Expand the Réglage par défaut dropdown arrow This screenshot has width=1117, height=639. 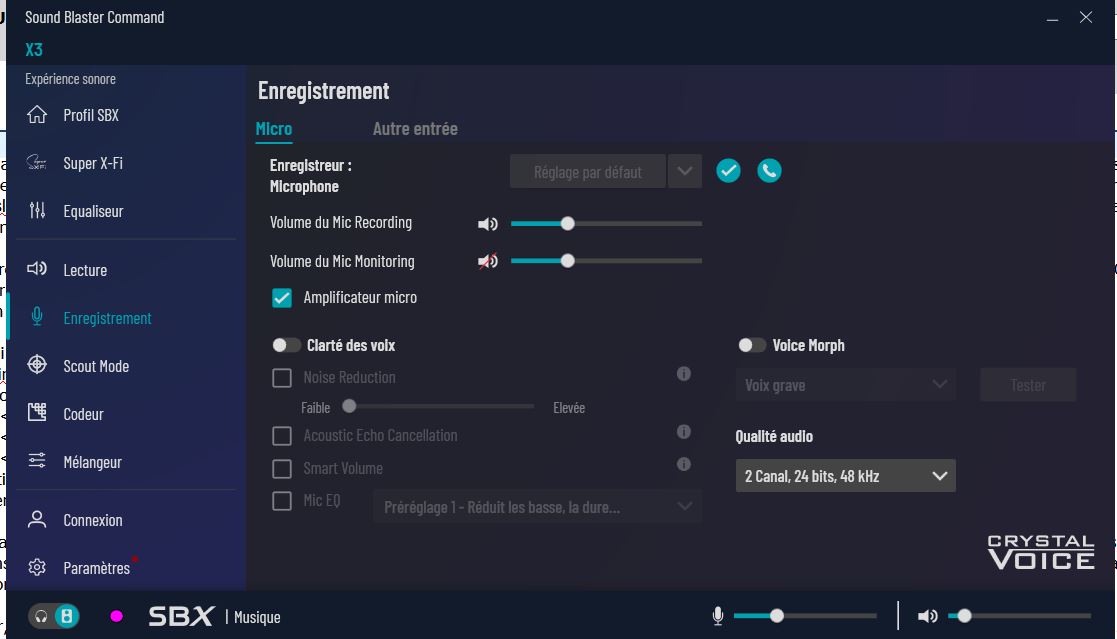684,171
